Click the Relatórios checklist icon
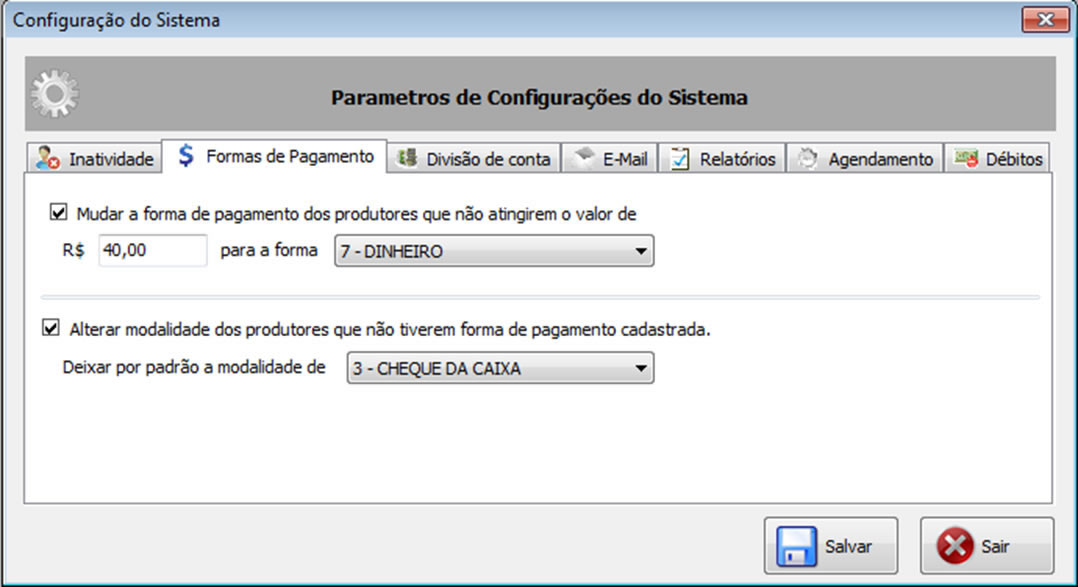The height and width of the screenshot is (587, 1078). (680, 159)
